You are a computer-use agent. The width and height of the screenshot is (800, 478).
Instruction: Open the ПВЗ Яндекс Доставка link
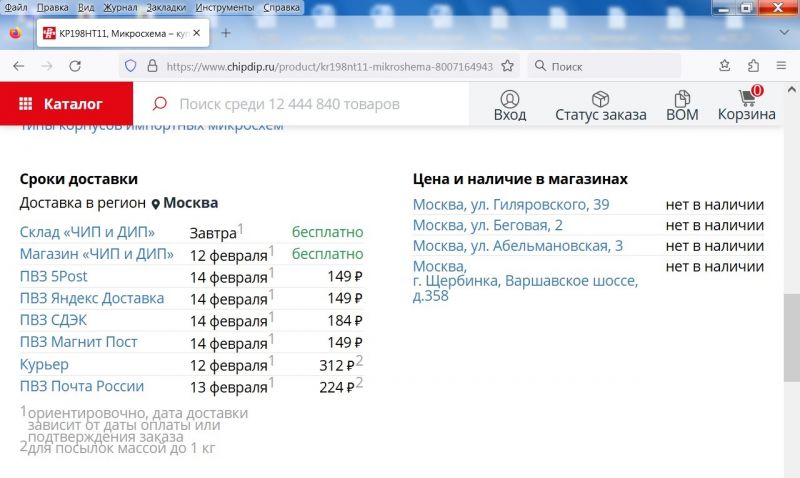[x=92, y=298]
